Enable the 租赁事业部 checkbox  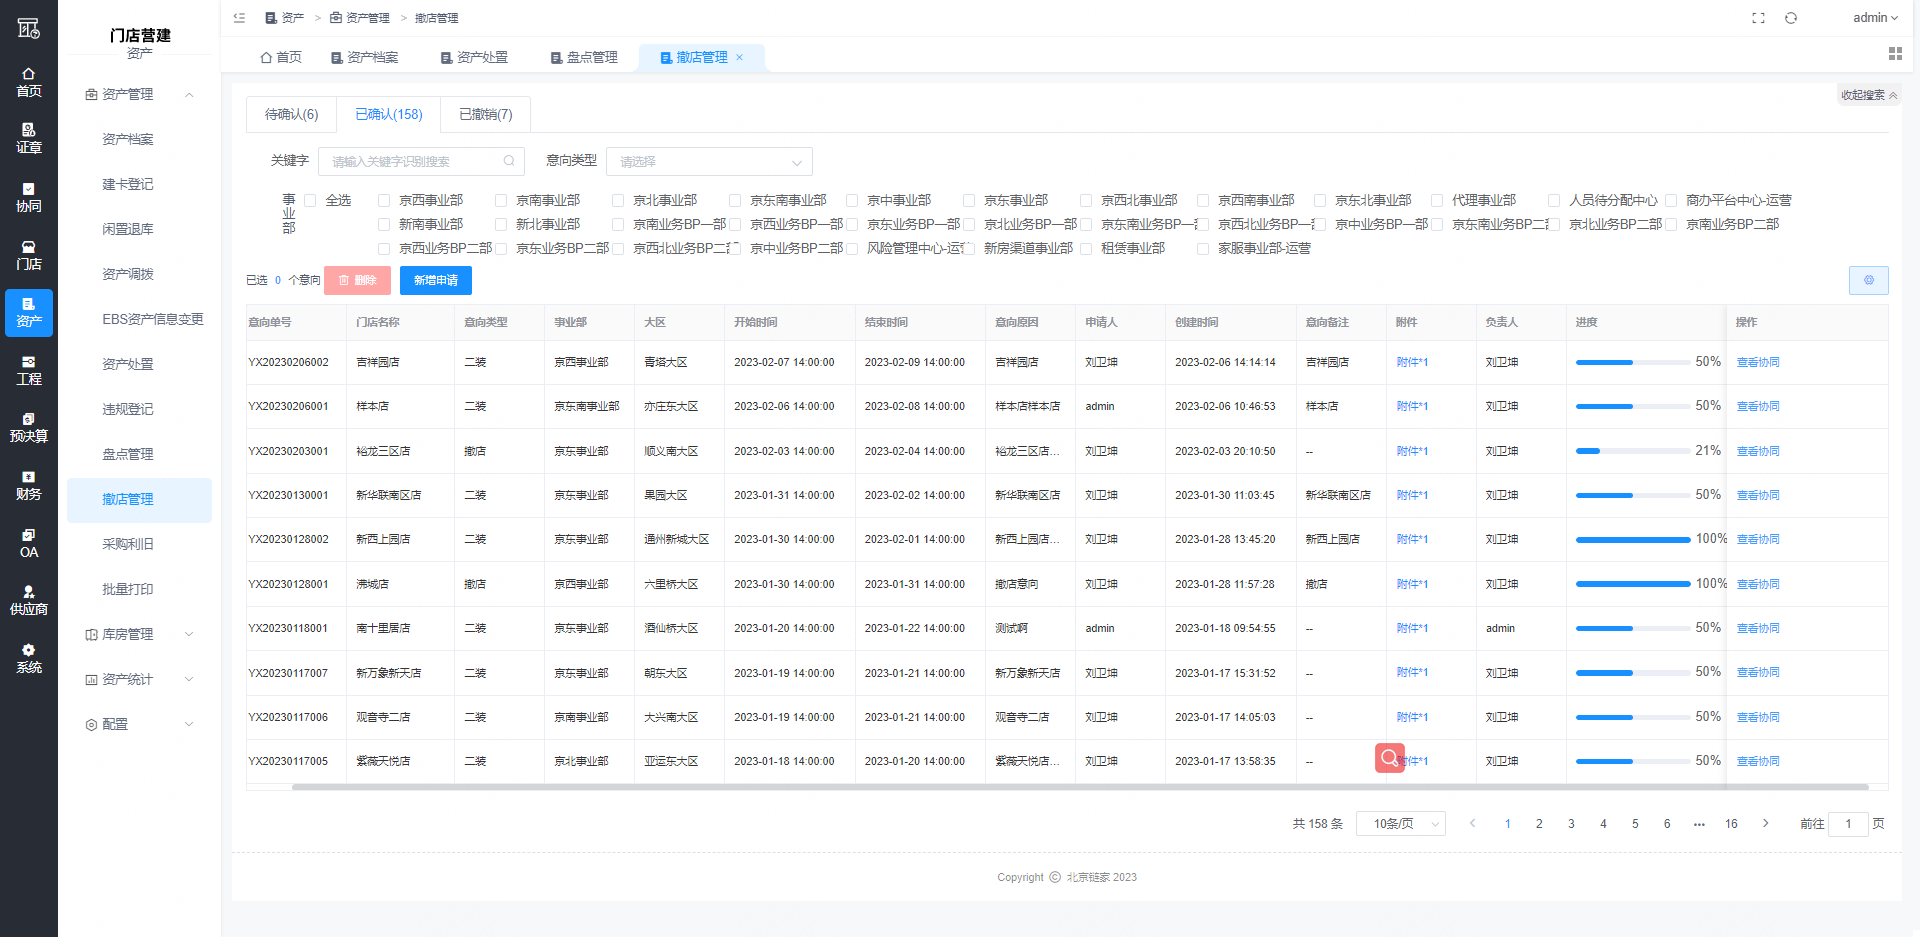[1086, 248]
